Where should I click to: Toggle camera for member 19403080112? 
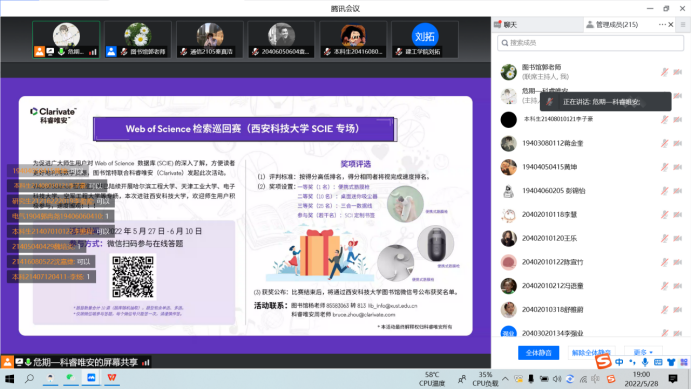678,143
